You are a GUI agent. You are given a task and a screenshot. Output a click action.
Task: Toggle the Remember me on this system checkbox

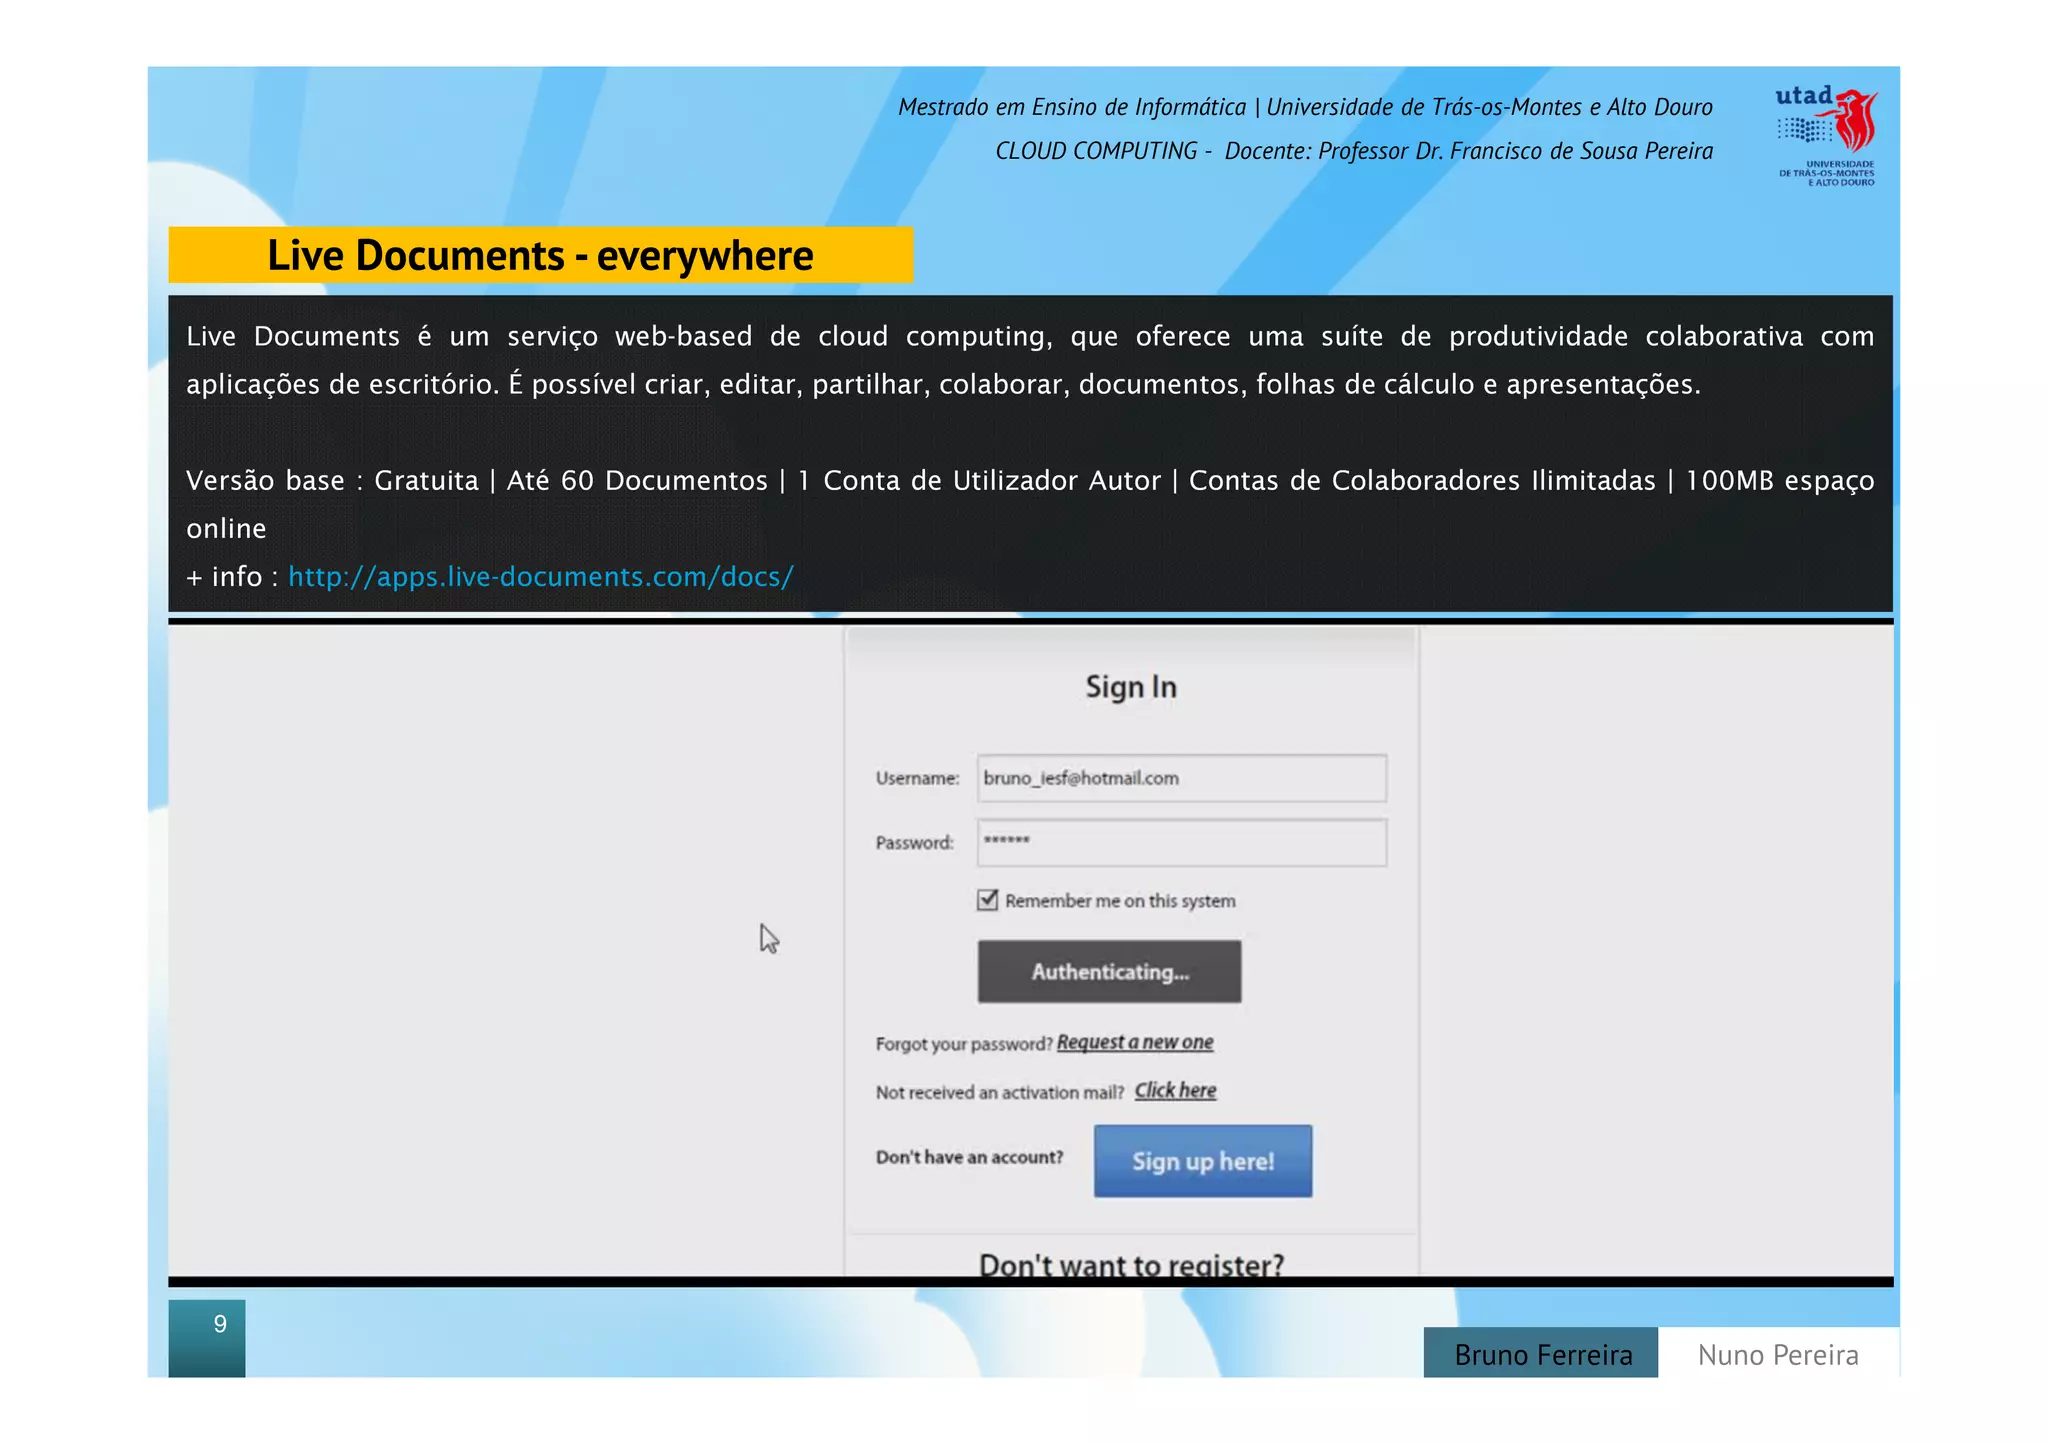click(x=987, y=900)
